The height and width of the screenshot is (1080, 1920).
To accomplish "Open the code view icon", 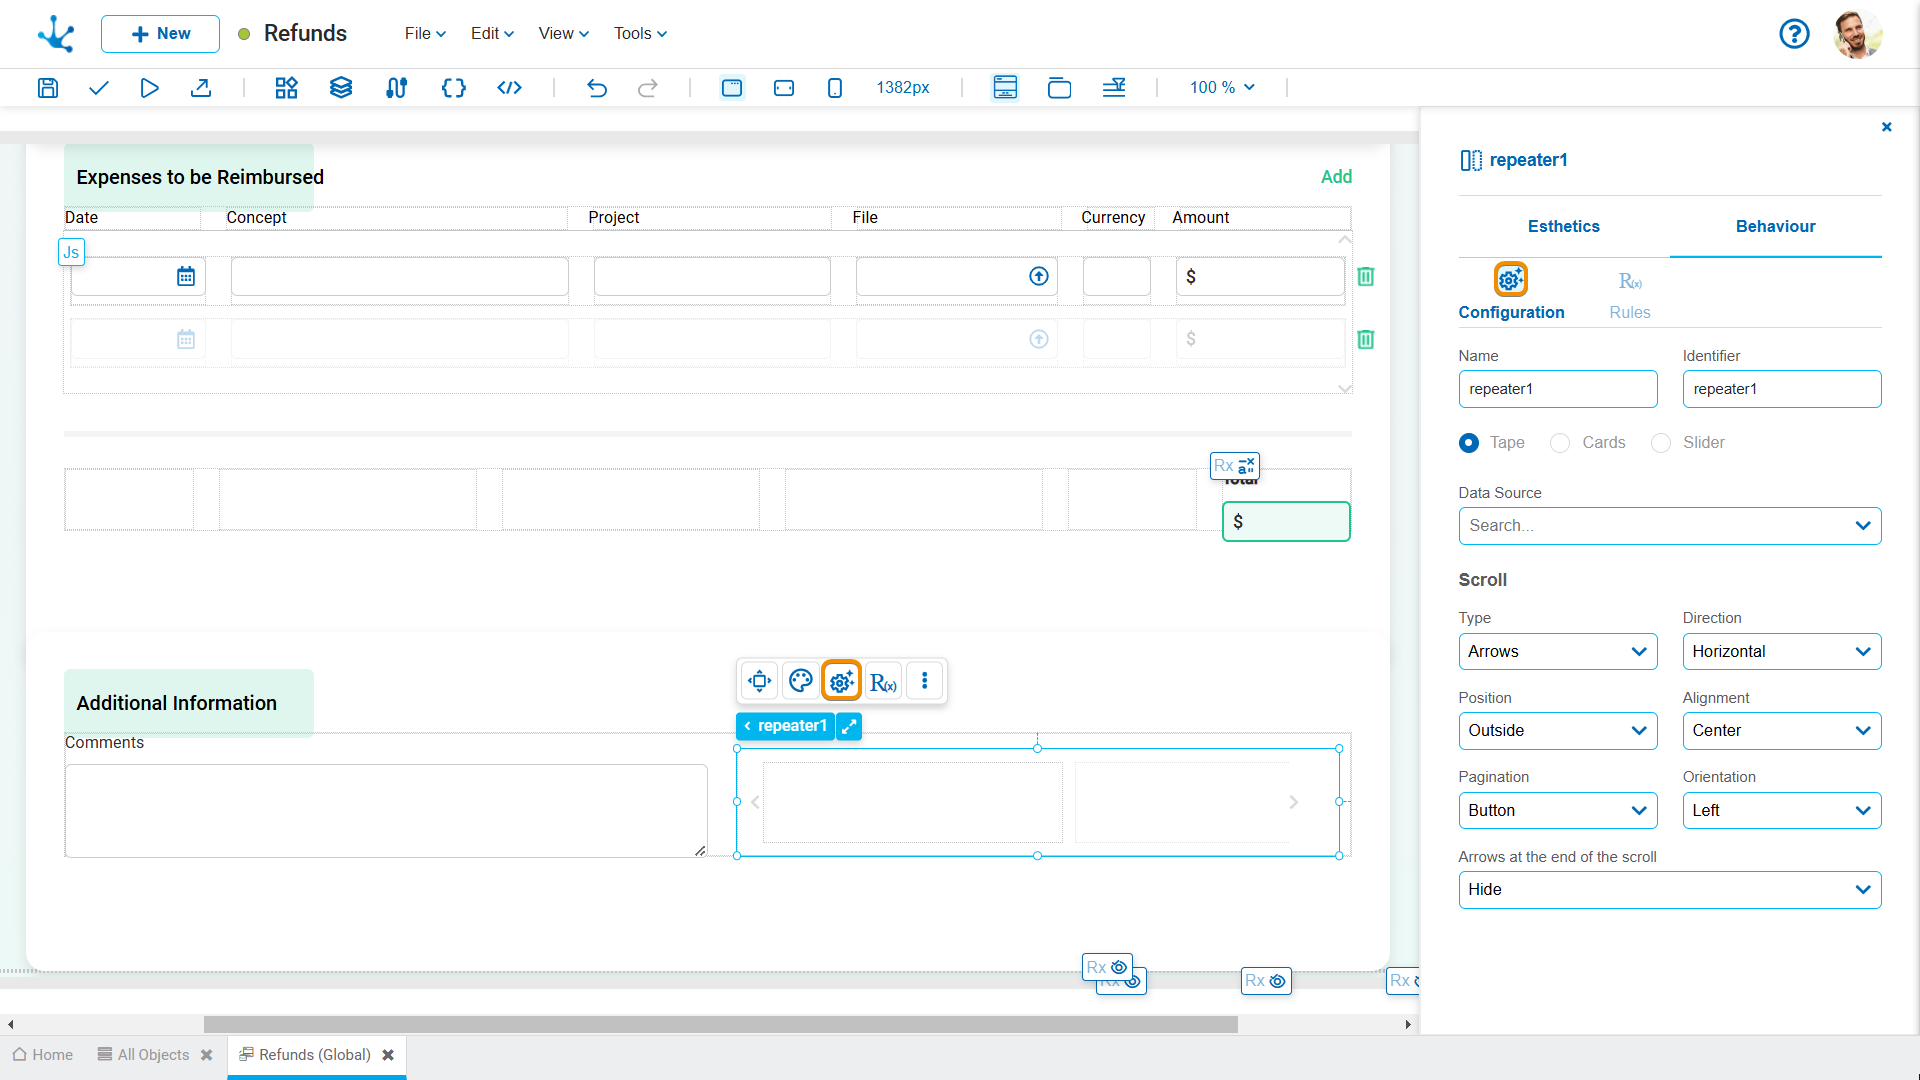I will (x=509, y=88).
